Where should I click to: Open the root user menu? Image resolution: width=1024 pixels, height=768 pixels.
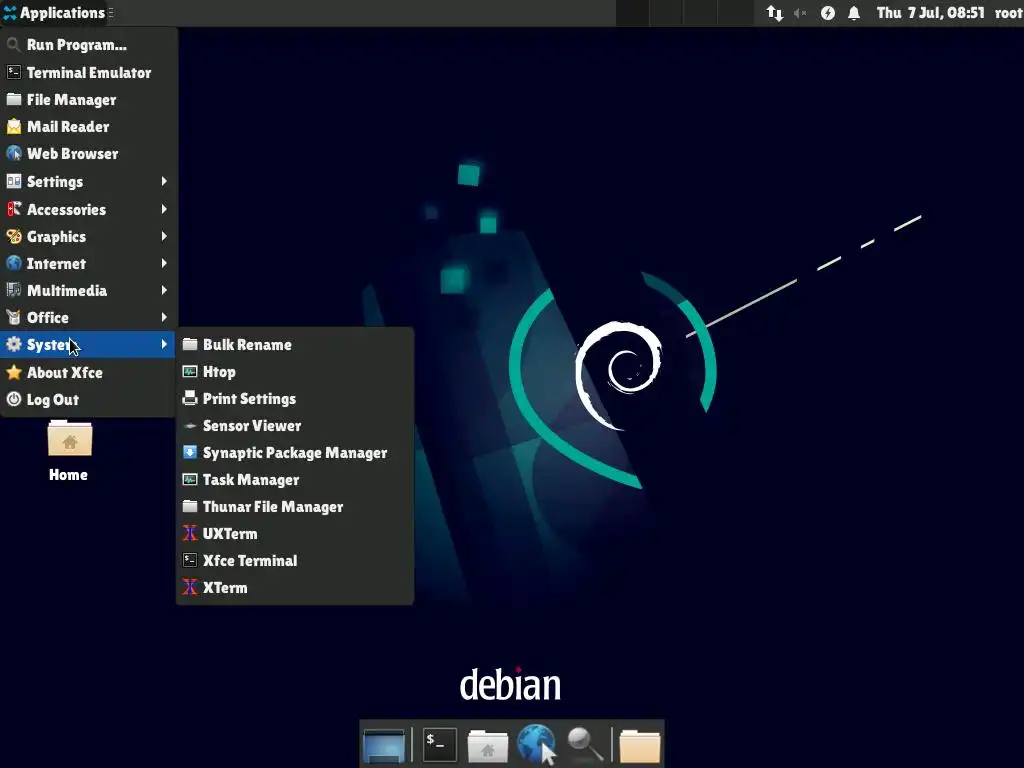click(x=1008, y=13)
